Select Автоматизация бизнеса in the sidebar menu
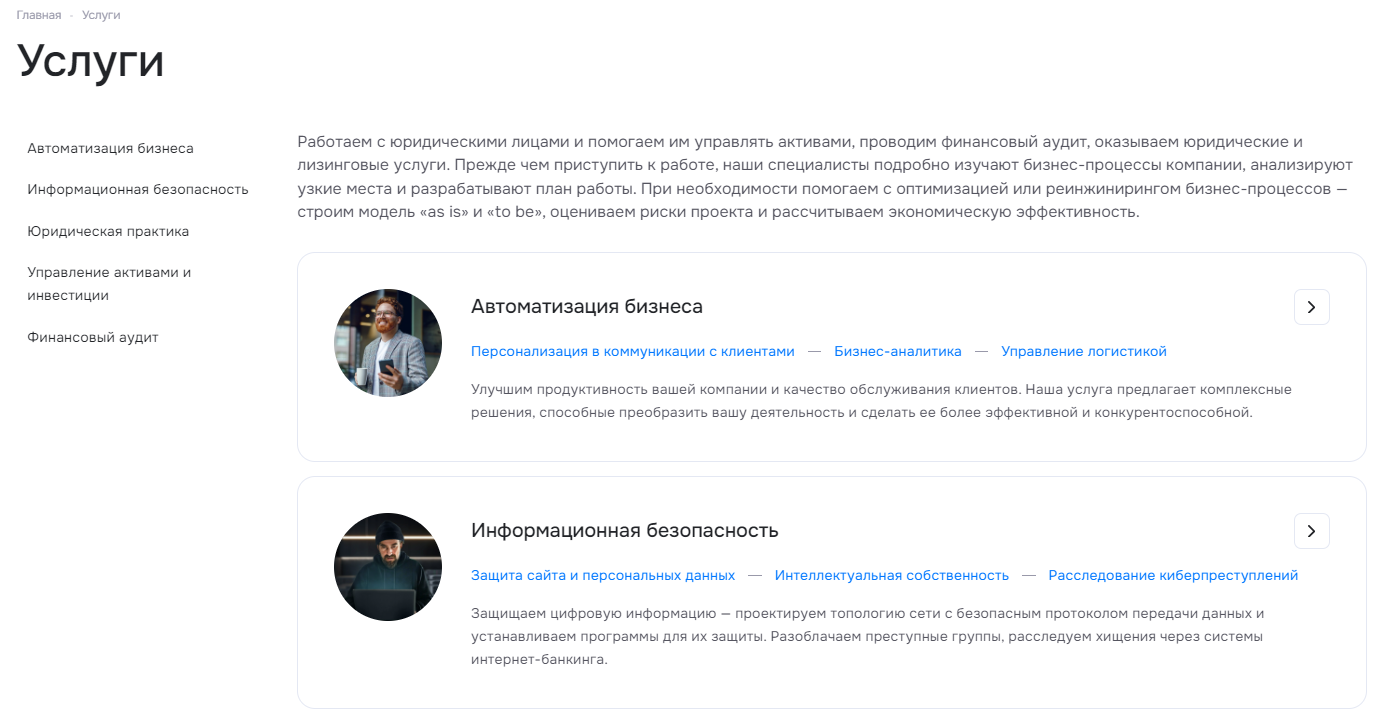This screenshot has height=722, width=1397. click(111, 148)
